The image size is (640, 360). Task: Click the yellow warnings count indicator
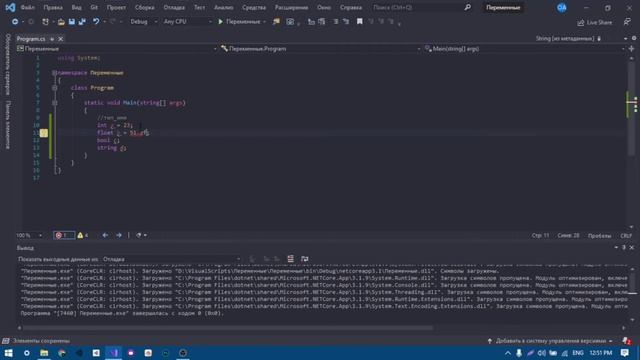[x=83, y=235]
